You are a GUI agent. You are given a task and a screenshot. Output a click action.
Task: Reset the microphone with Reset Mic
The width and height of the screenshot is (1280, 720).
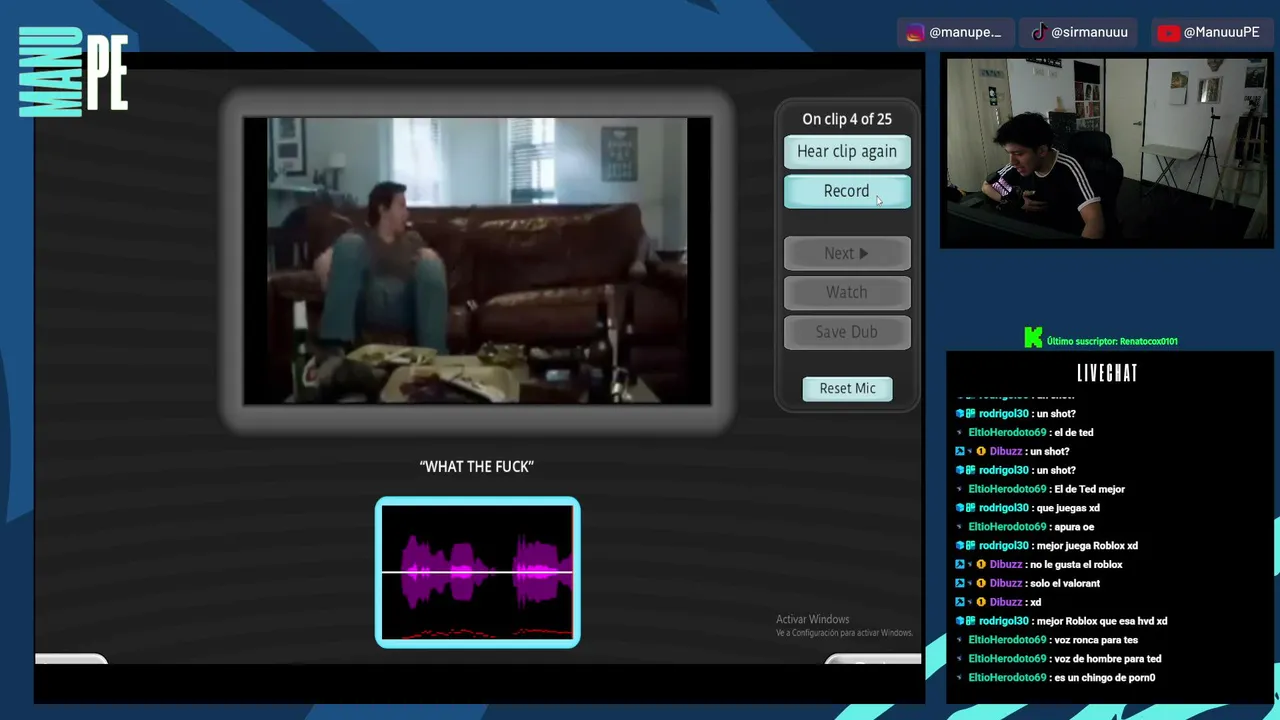(848, 389)
